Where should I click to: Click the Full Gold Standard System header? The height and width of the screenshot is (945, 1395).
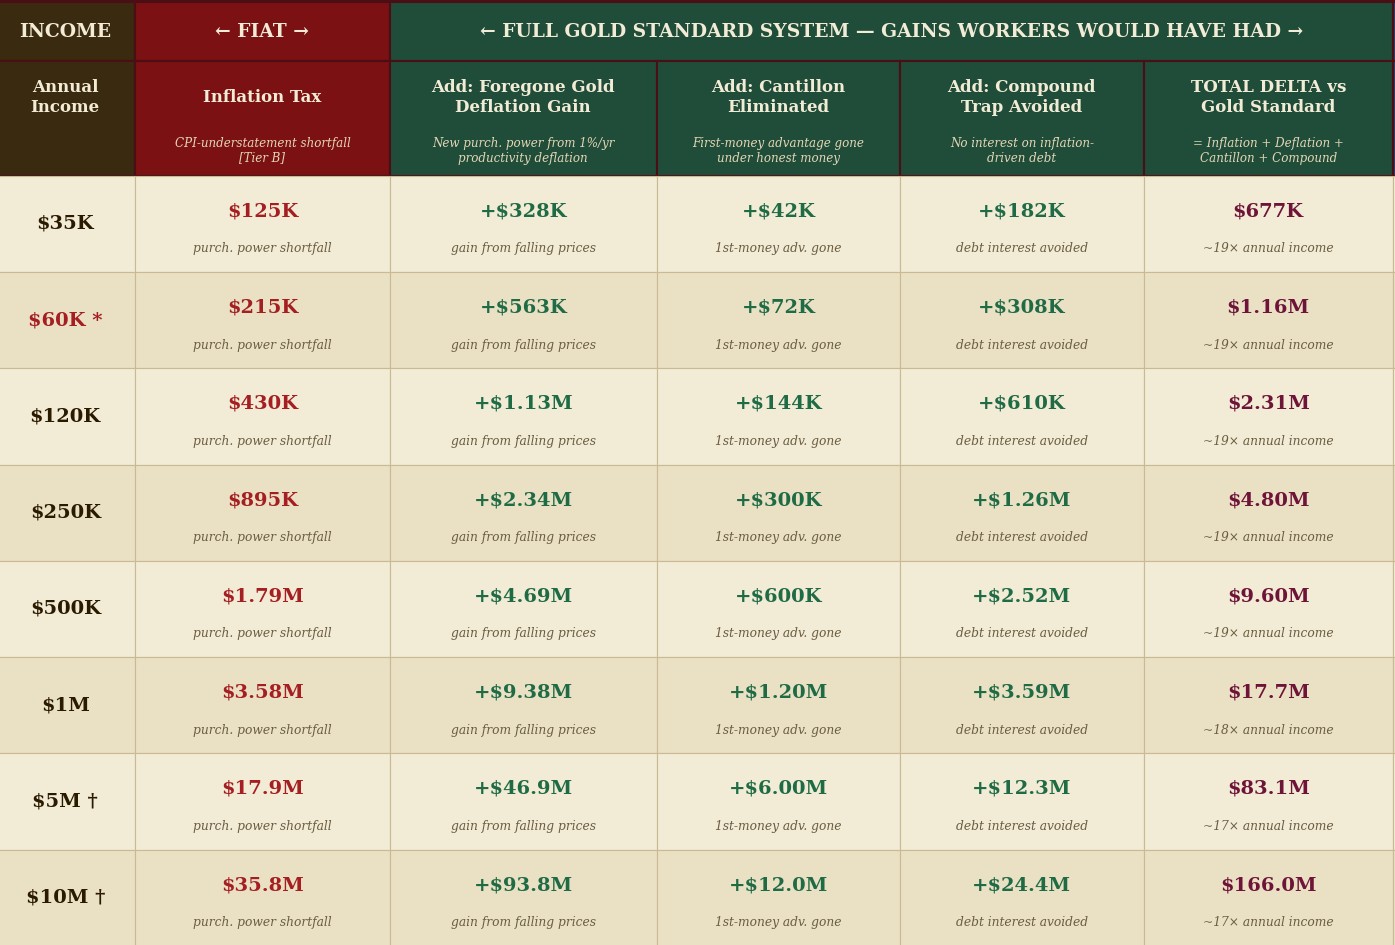click(891, 32)
